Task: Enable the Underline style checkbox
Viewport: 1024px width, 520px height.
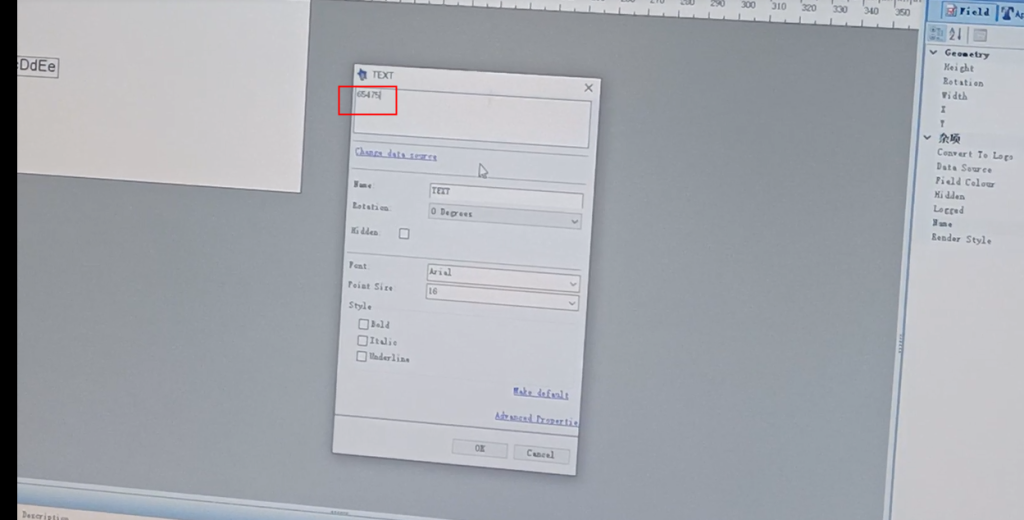Action: [x=361, y=357]
